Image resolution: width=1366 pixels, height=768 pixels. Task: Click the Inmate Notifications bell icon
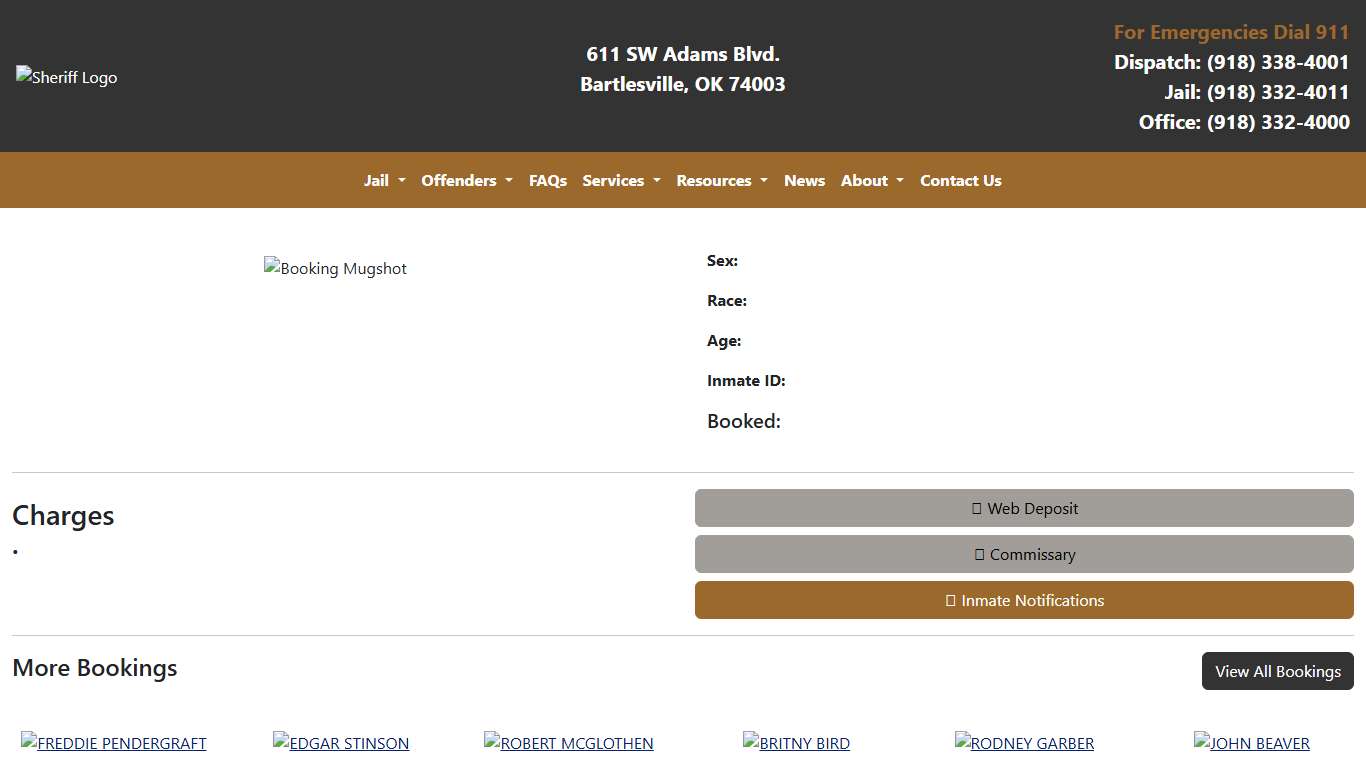coord(950,600)
